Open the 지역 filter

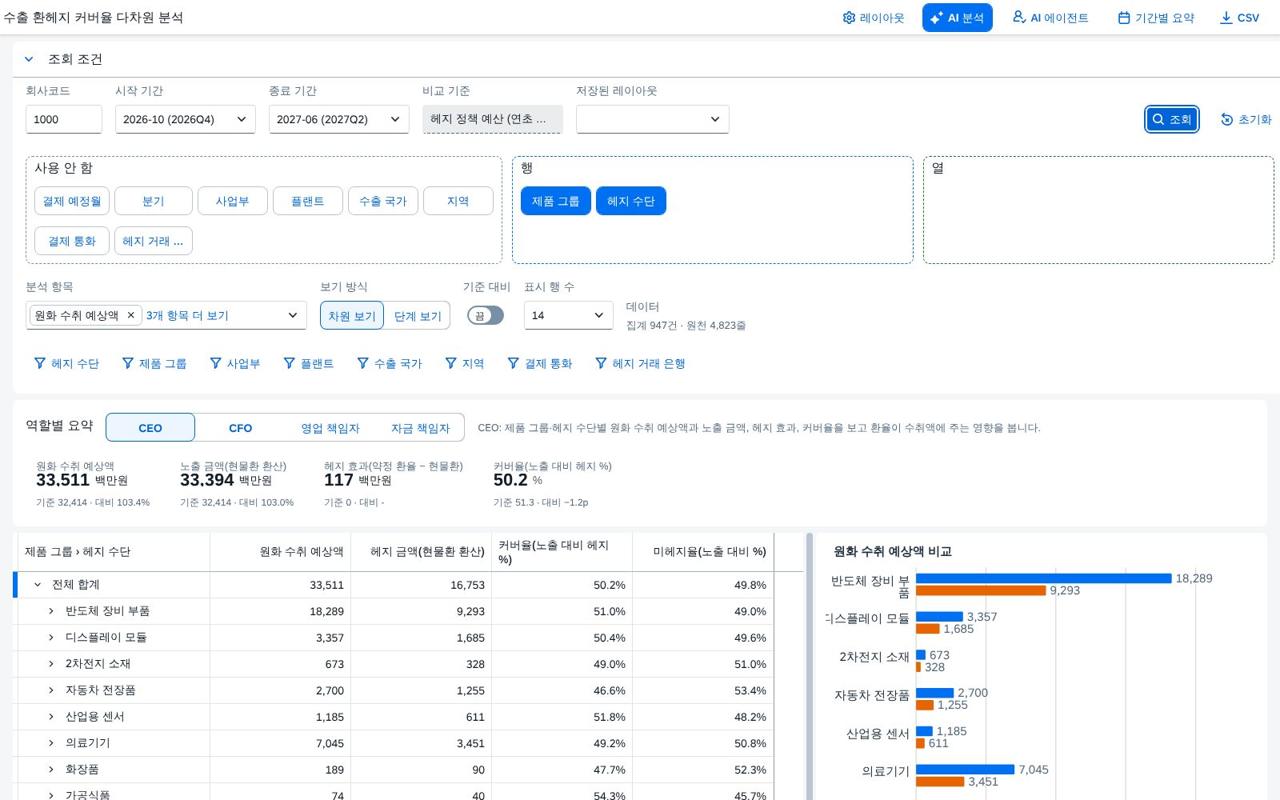point(464,364)
